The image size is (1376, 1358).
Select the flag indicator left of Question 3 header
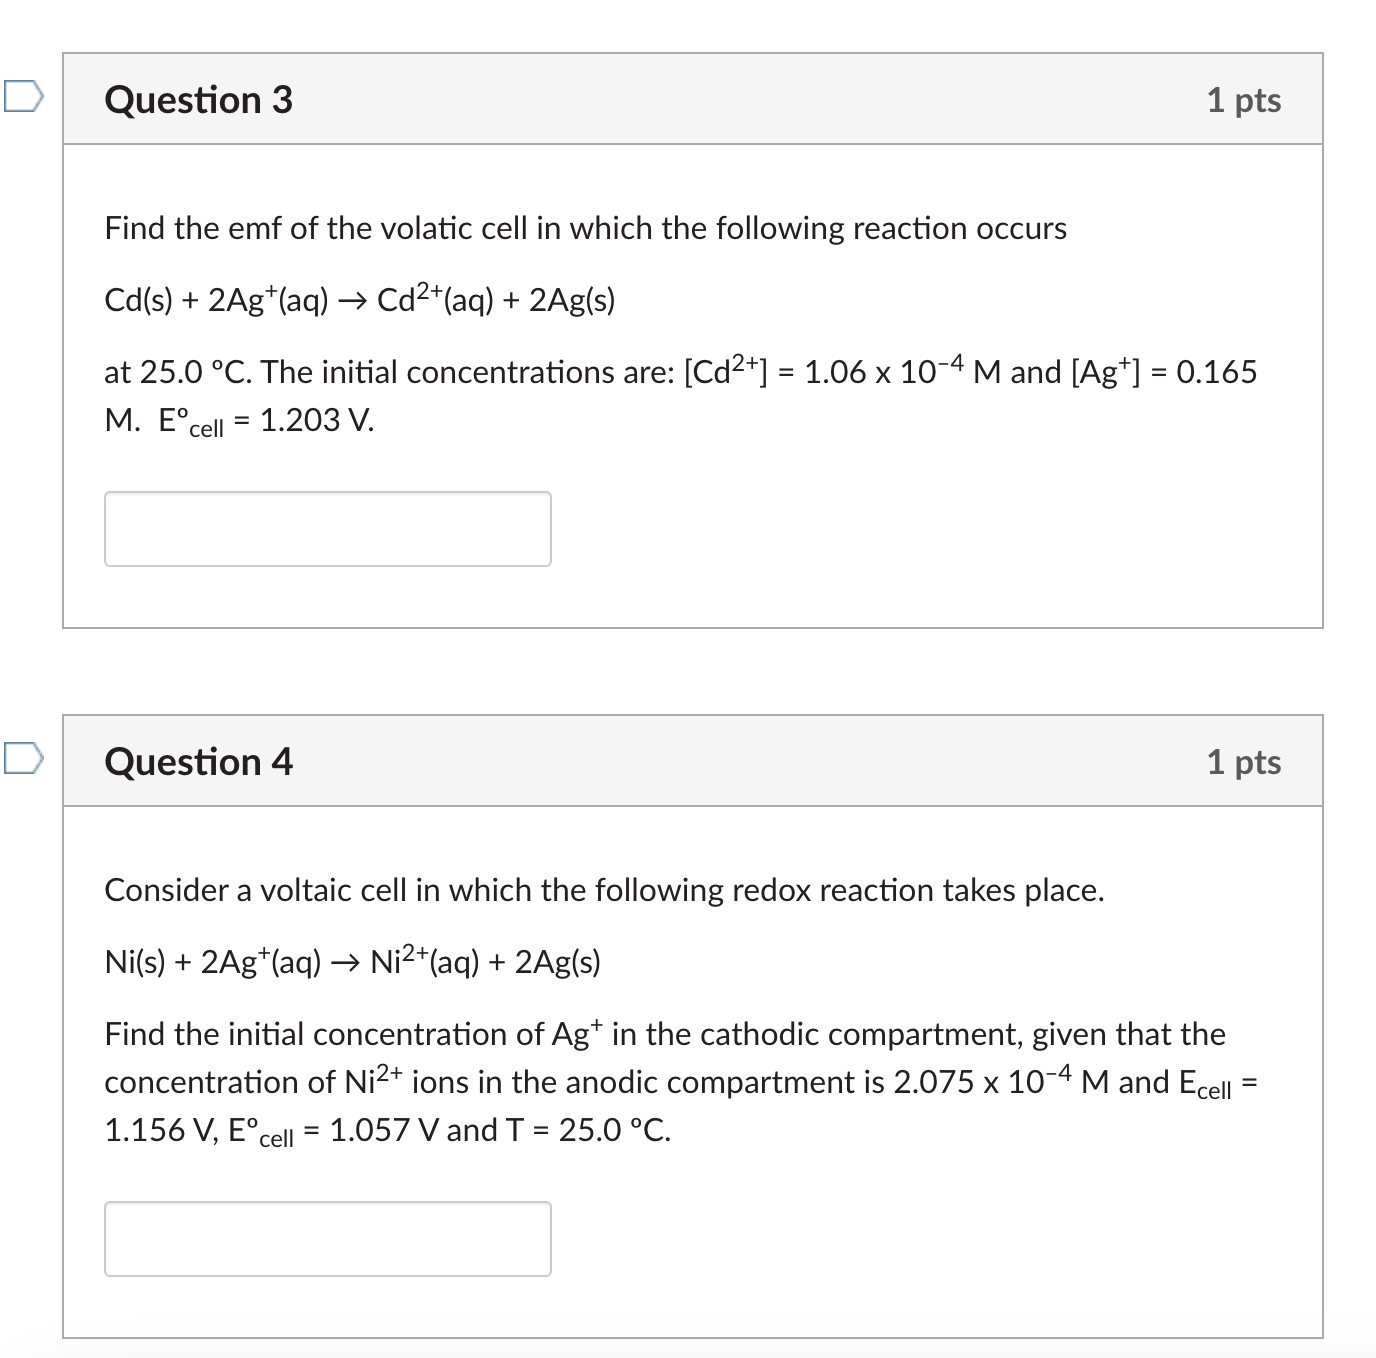(22, 95)
